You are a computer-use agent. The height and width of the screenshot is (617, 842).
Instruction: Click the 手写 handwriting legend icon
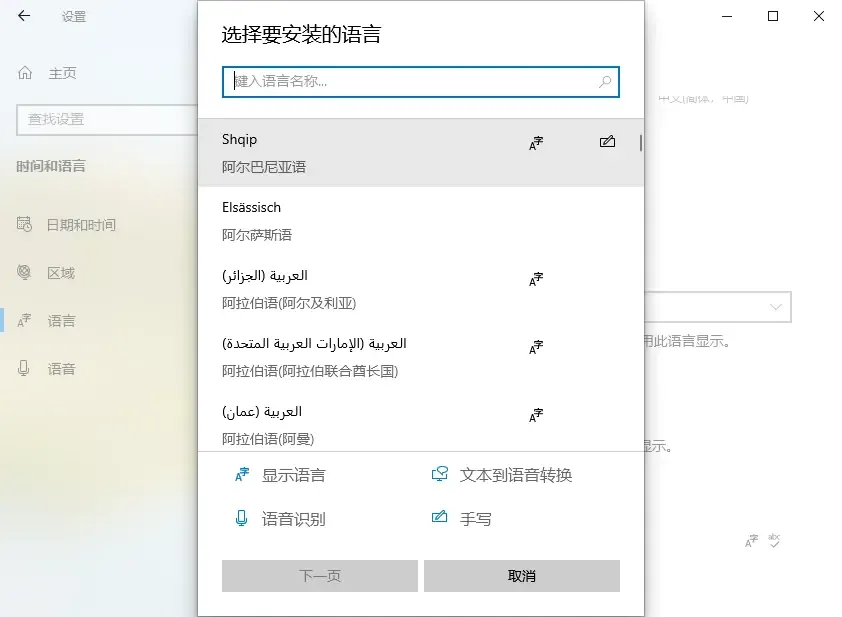pos(439,517)
